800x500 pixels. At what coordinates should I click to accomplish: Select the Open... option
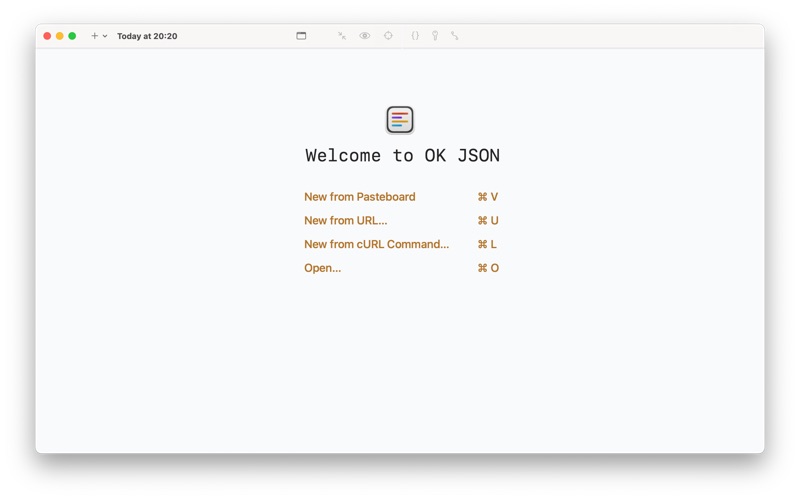322,268
